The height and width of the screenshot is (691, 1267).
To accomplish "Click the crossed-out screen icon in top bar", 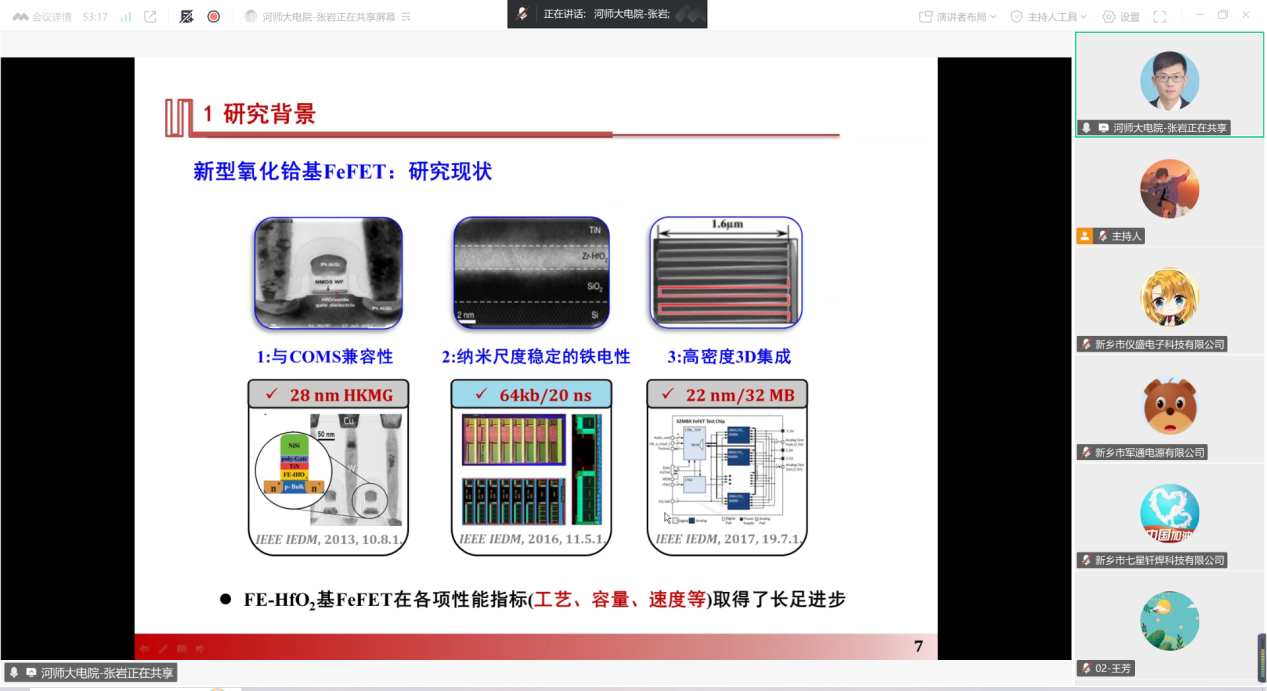I will point(186,17).
